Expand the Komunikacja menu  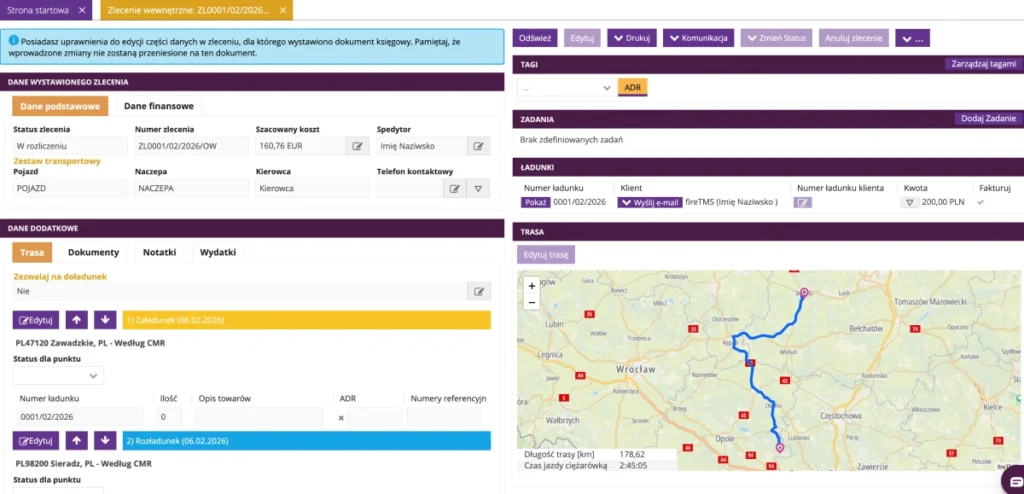[699, 38]
